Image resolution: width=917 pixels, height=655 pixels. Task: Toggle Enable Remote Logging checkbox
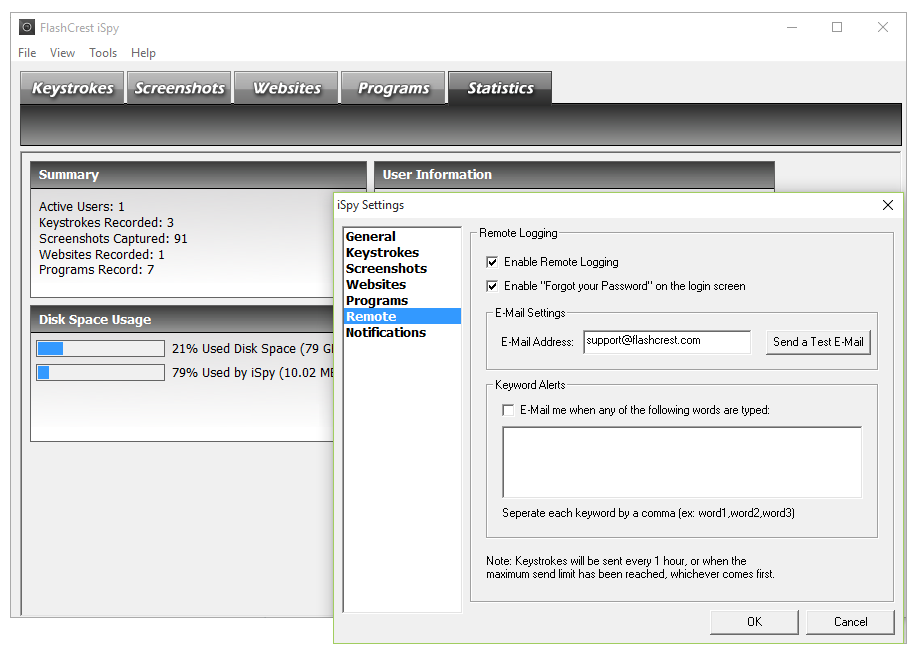[492, 262]
